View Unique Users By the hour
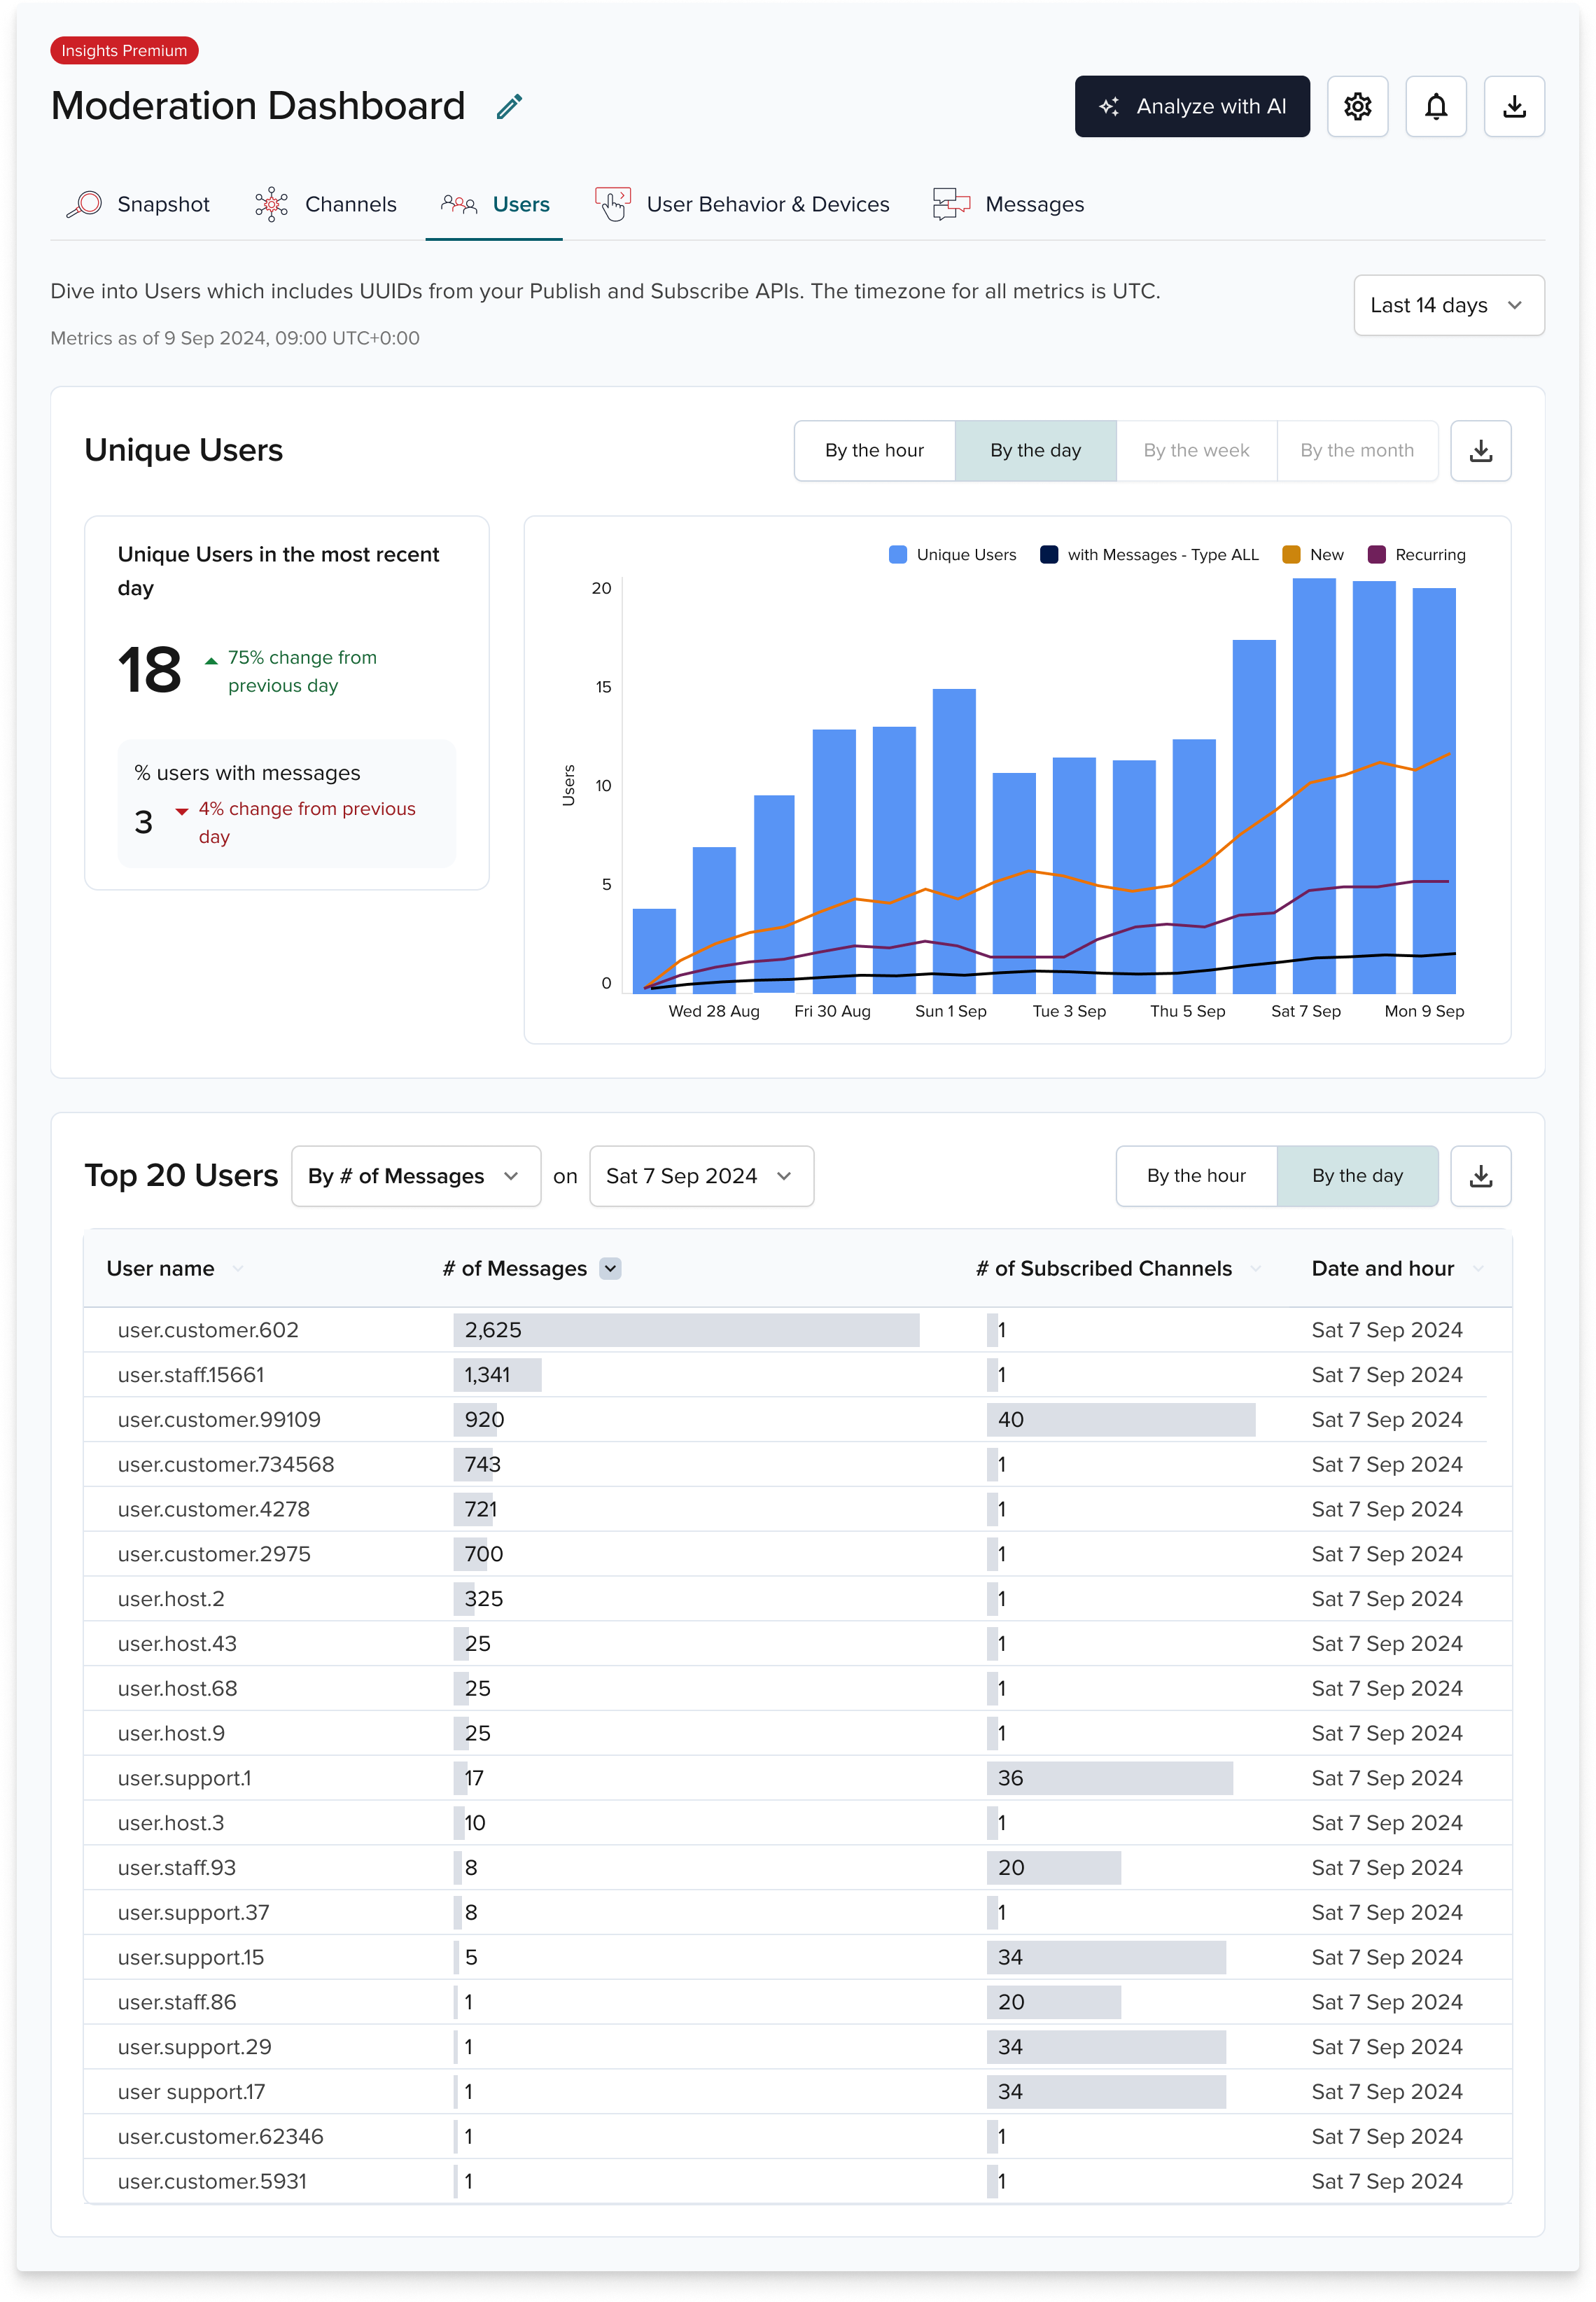Screen dimensions: 1596x2302 pyautogui.click(x=874, y=451)
